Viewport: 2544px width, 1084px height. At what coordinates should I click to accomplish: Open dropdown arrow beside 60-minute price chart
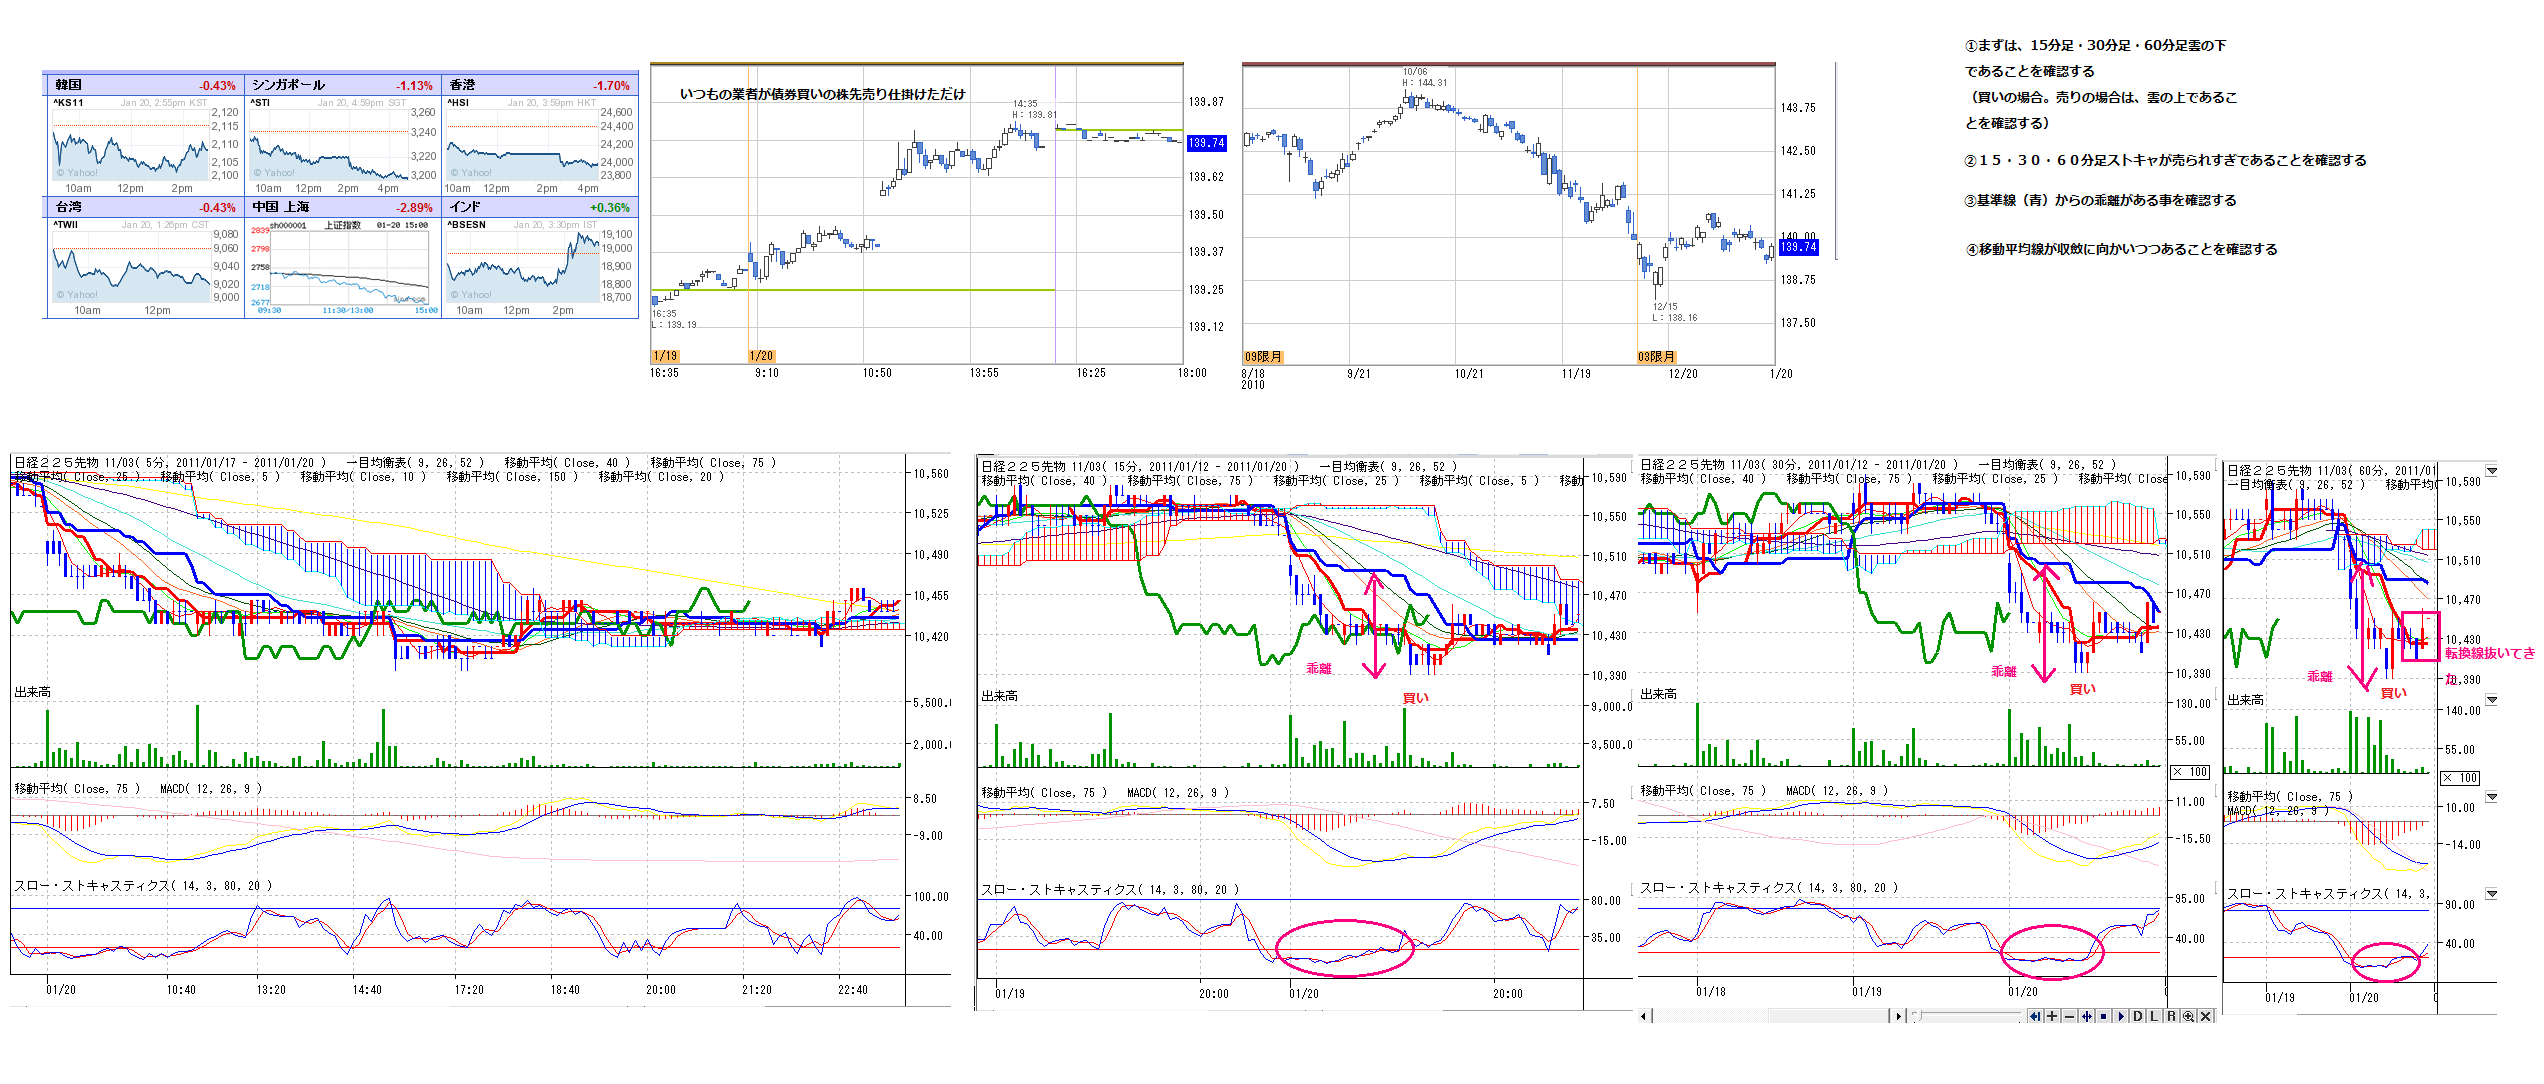pyautogui.click(x=2492, y=470)
